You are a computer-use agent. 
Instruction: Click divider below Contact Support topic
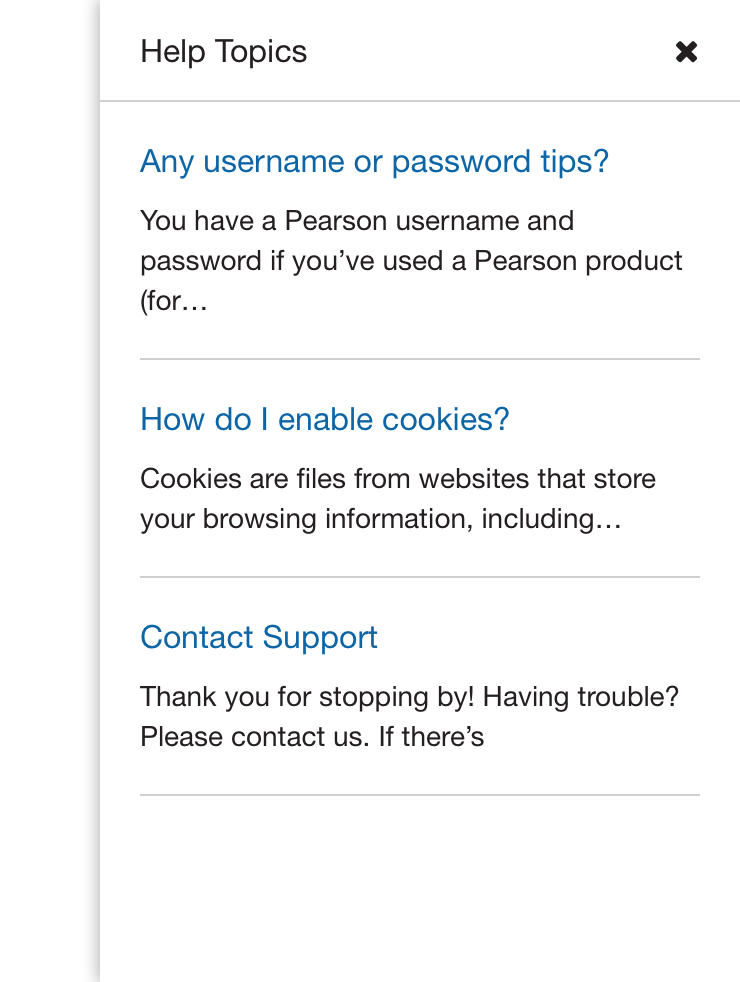(x=420, y=795)
